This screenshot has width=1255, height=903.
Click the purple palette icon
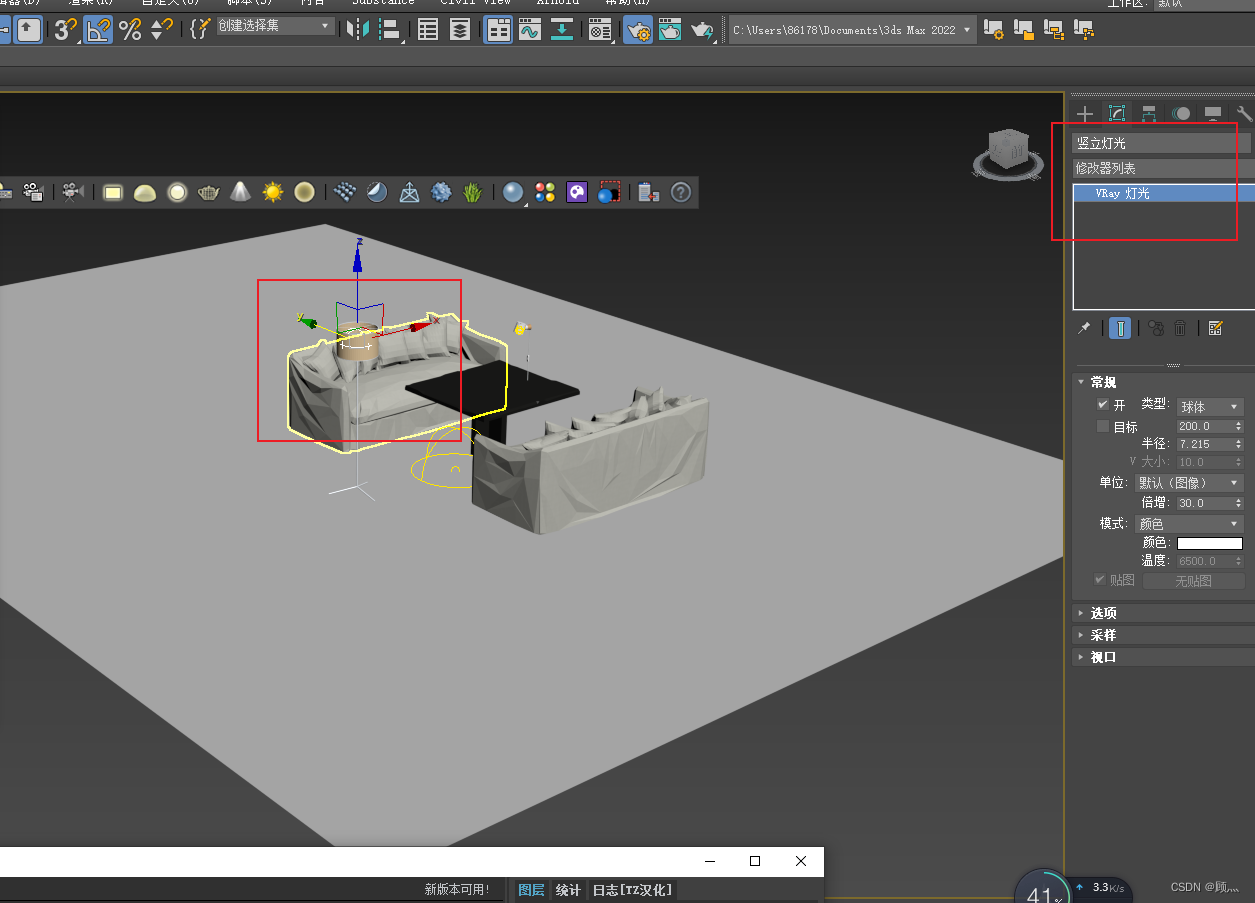click(x=577, y=192)
